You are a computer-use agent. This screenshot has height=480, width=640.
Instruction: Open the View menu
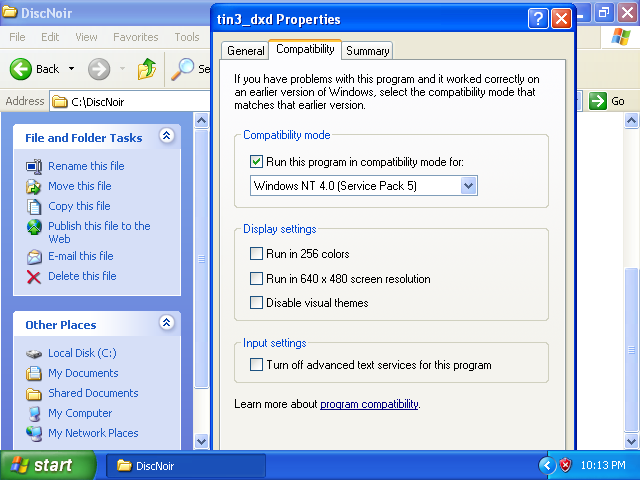(x=86, y=37)
